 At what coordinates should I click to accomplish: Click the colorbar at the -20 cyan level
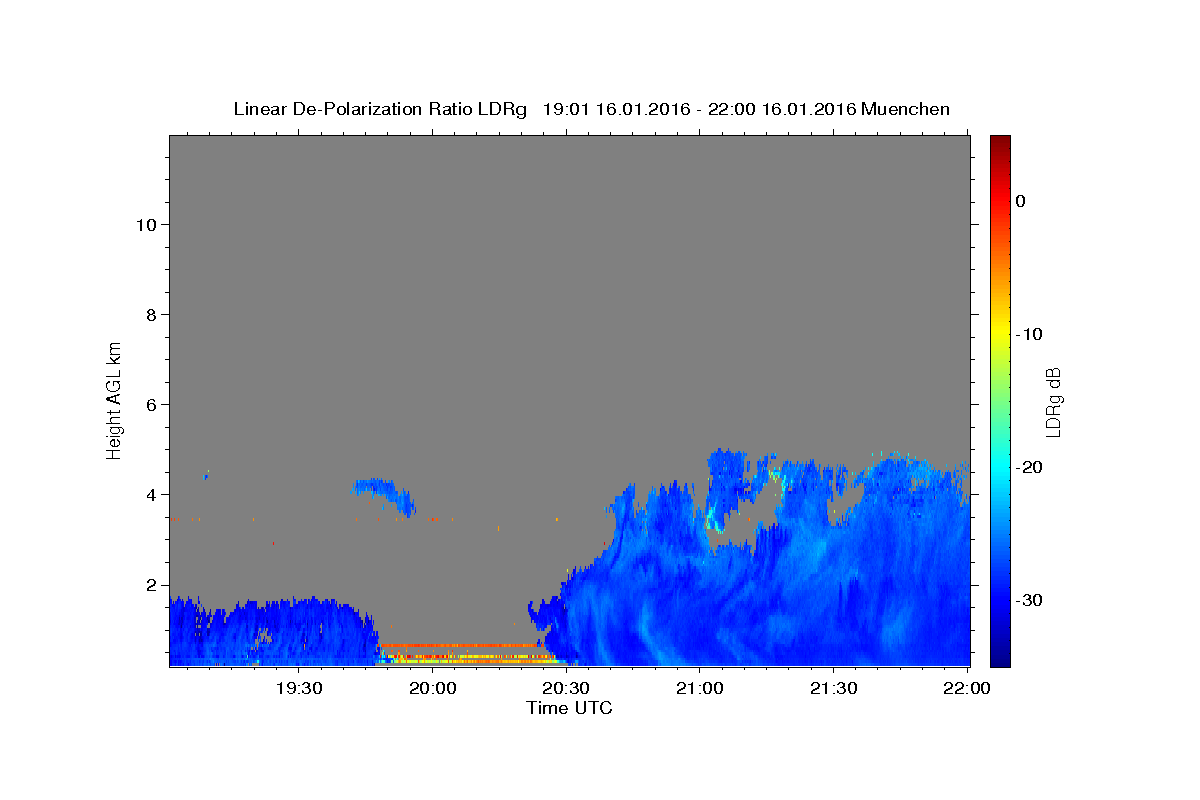(x=1000, y=467)
